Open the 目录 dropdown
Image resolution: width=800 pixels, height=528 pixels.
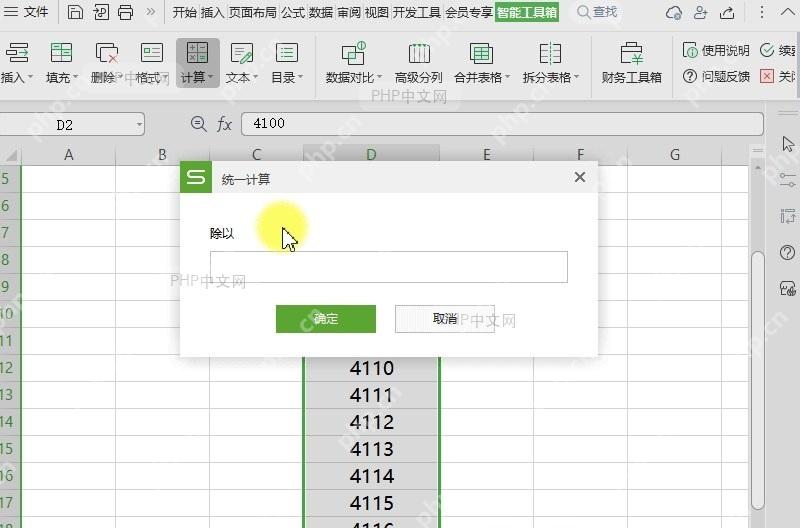(287, 63)
